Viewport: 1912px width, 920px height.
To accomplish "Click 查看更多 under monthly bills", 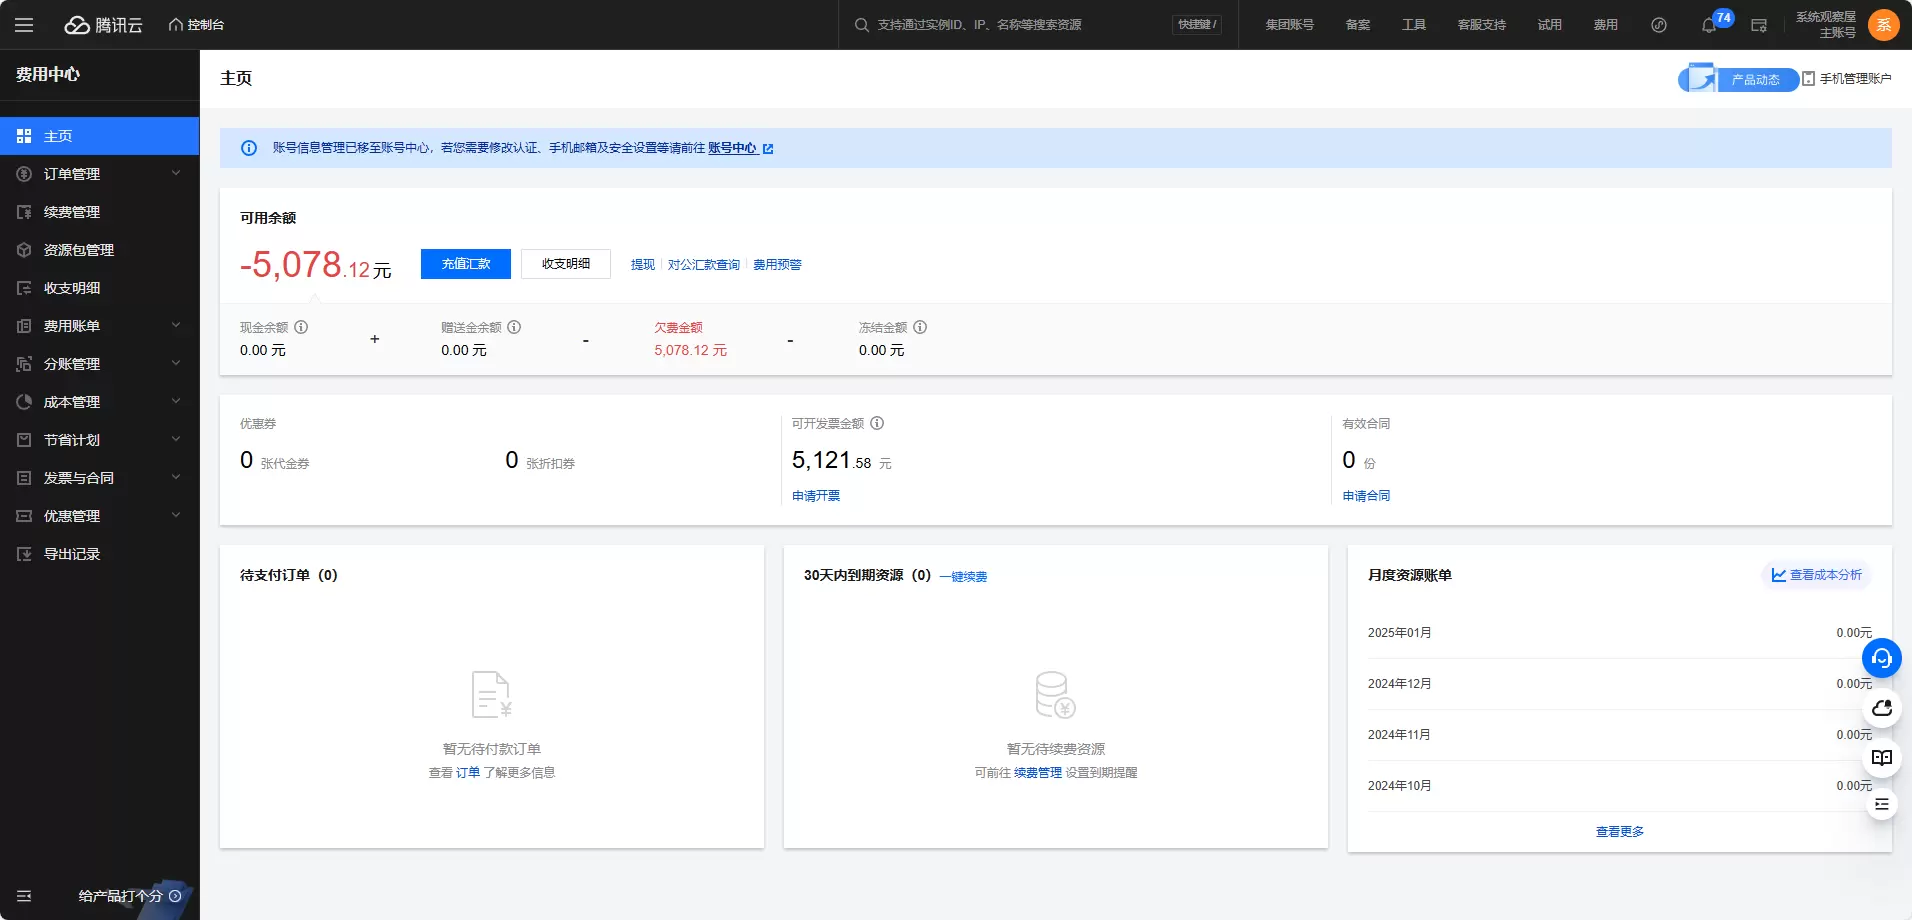I will 1620,832.
